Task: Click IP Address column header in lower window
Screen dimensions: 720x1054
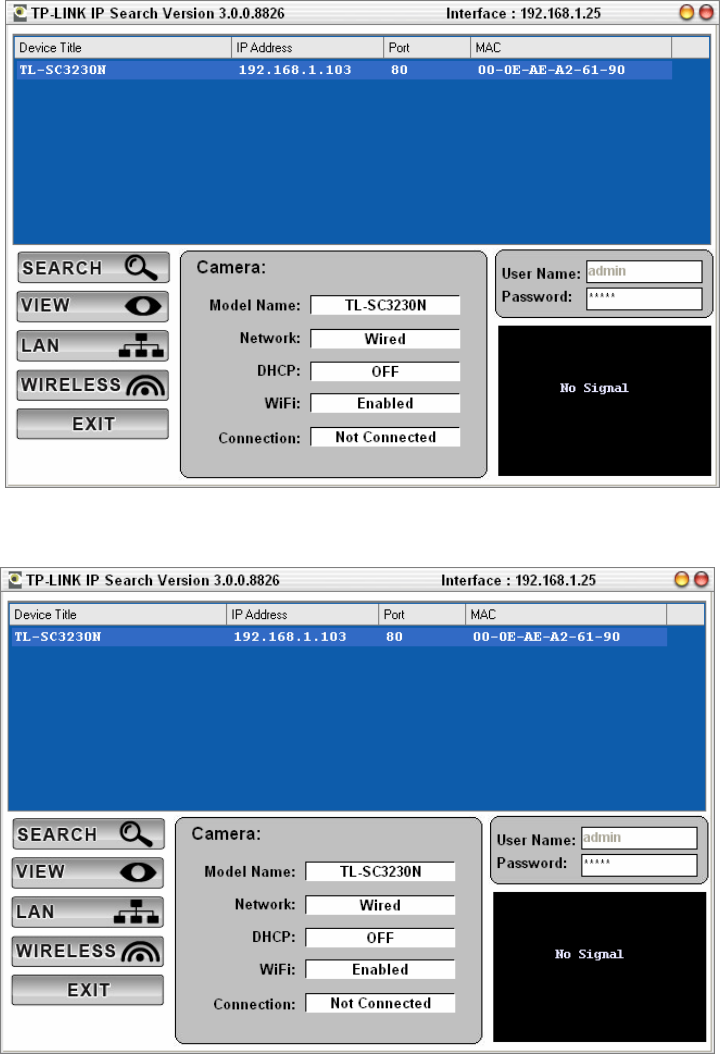Action: 303,614
